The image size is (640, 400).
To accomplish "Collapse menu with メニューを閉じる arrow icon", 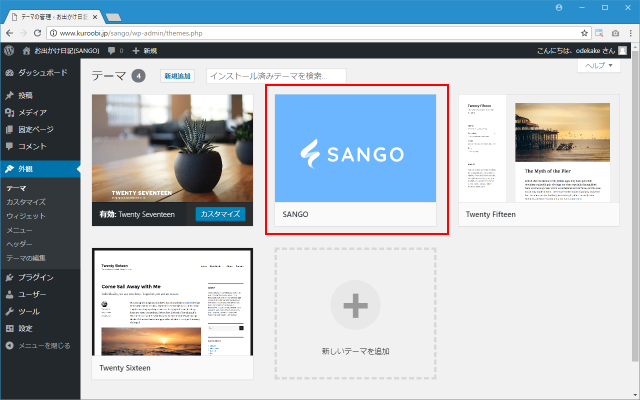I will pyautogui.click(x=9, y=345).
